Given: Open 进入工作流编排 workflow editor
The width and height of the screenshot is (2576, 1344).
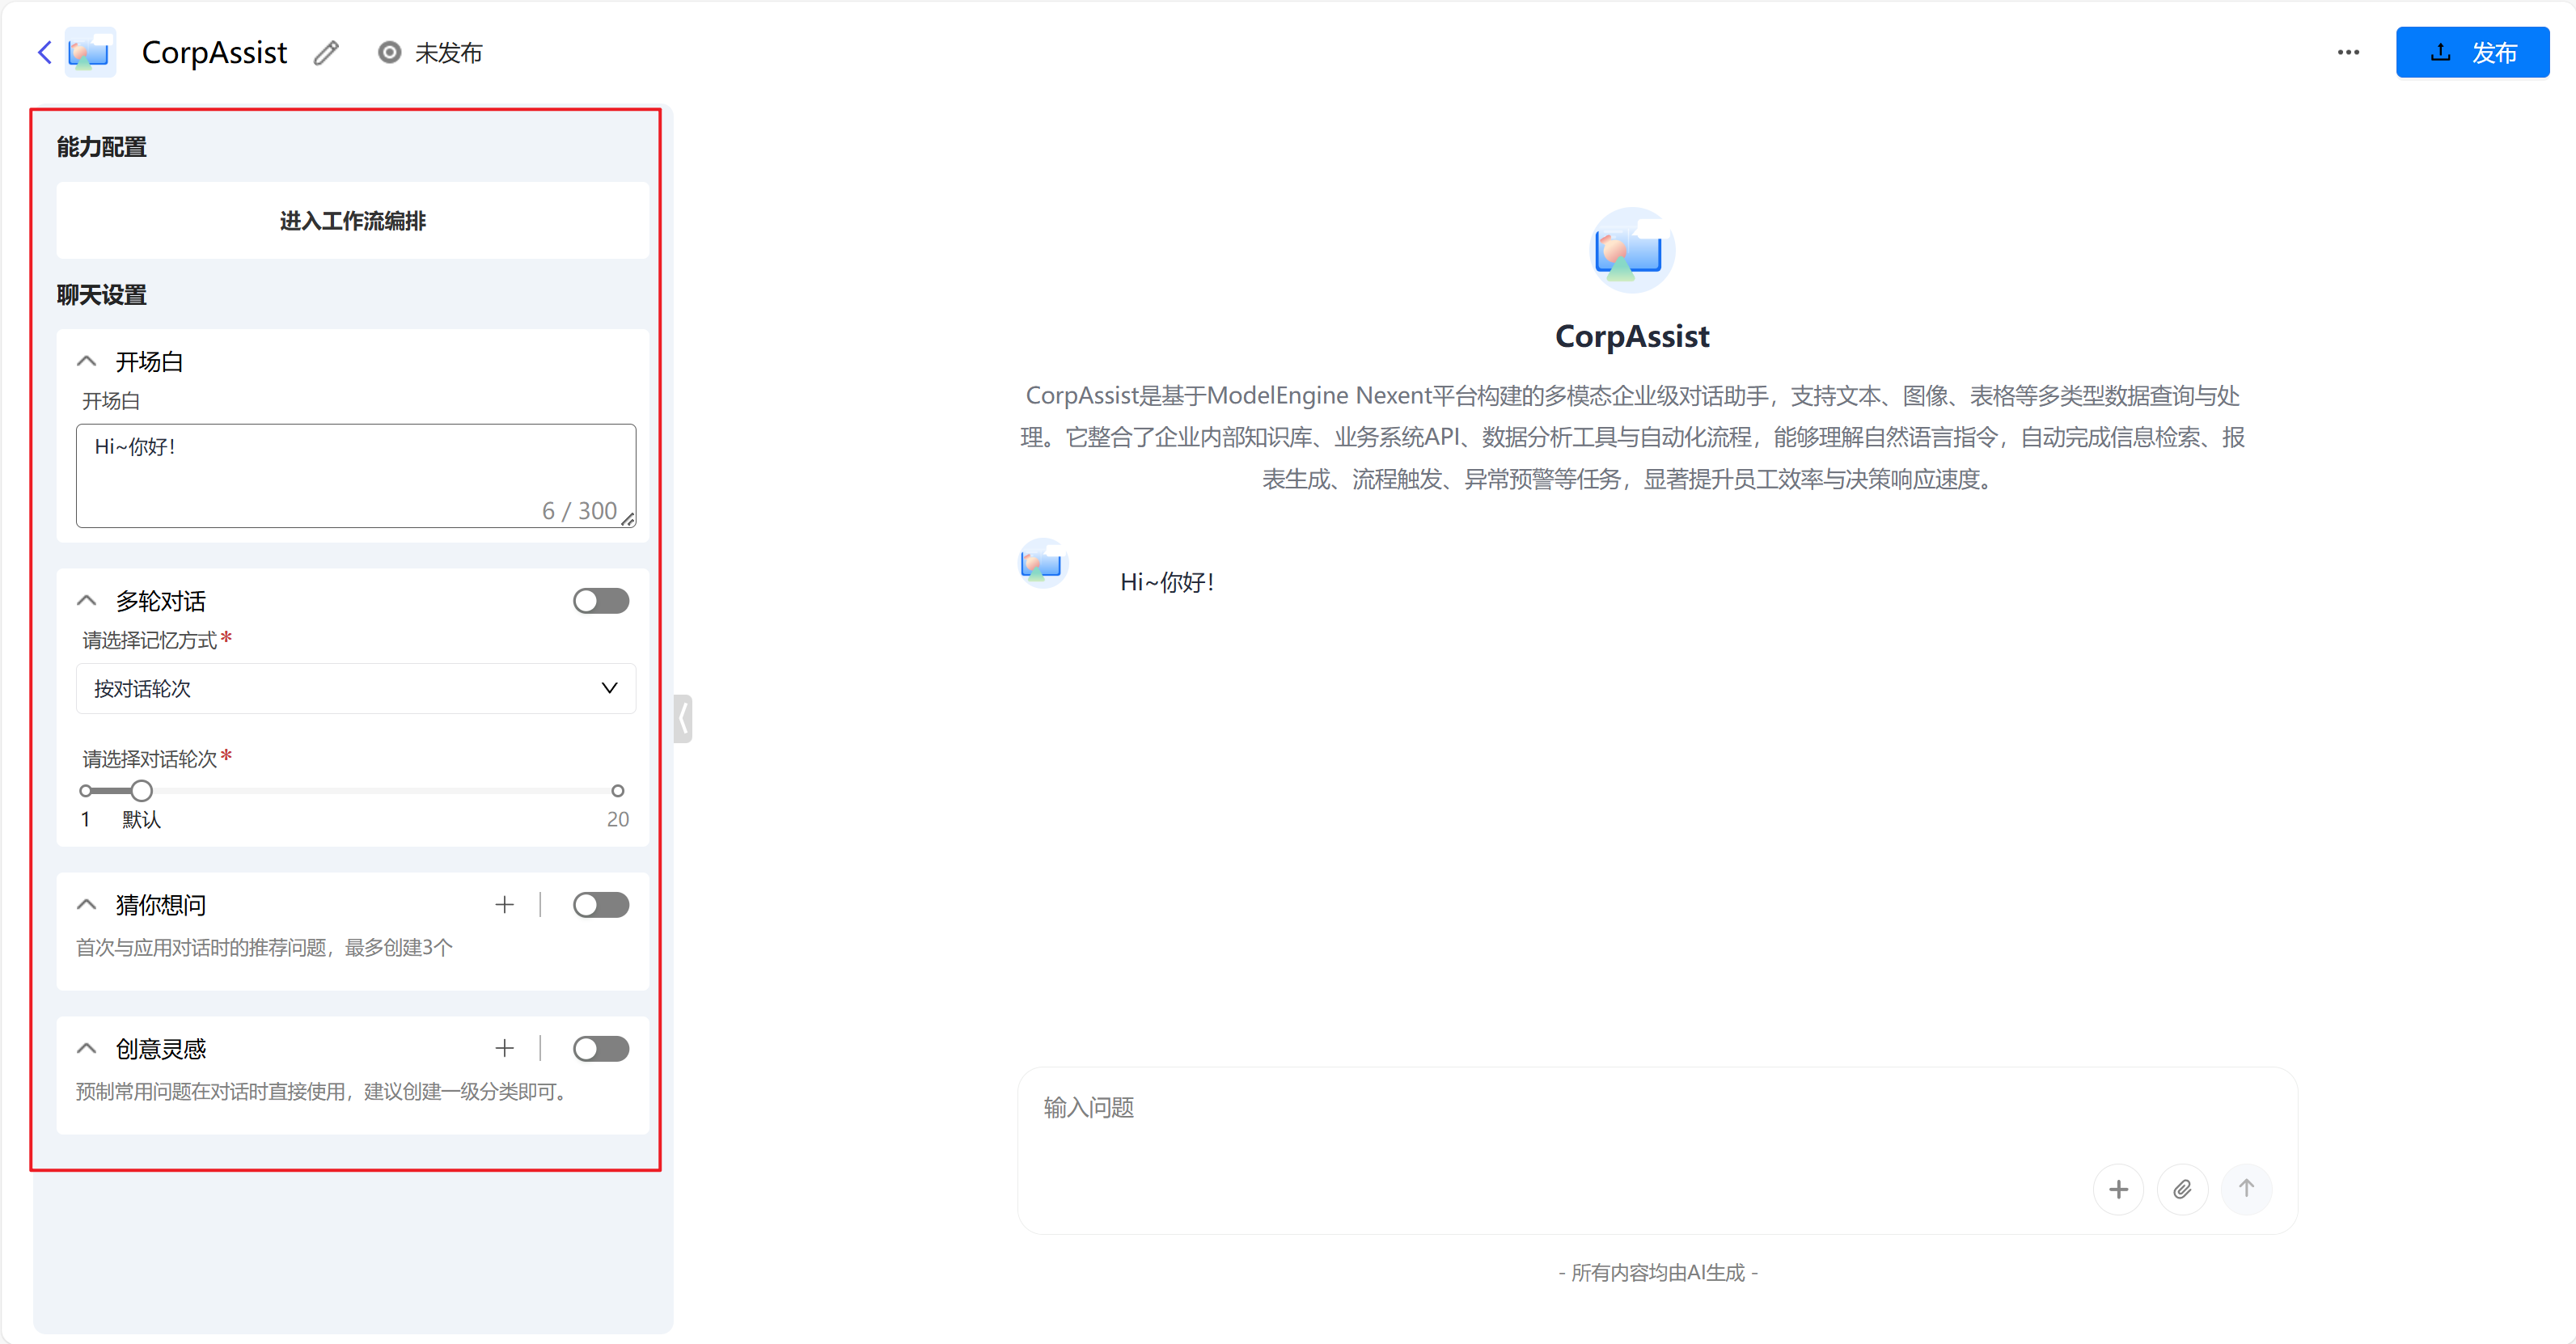Looking at the screenshot, I should pos(351,221).
